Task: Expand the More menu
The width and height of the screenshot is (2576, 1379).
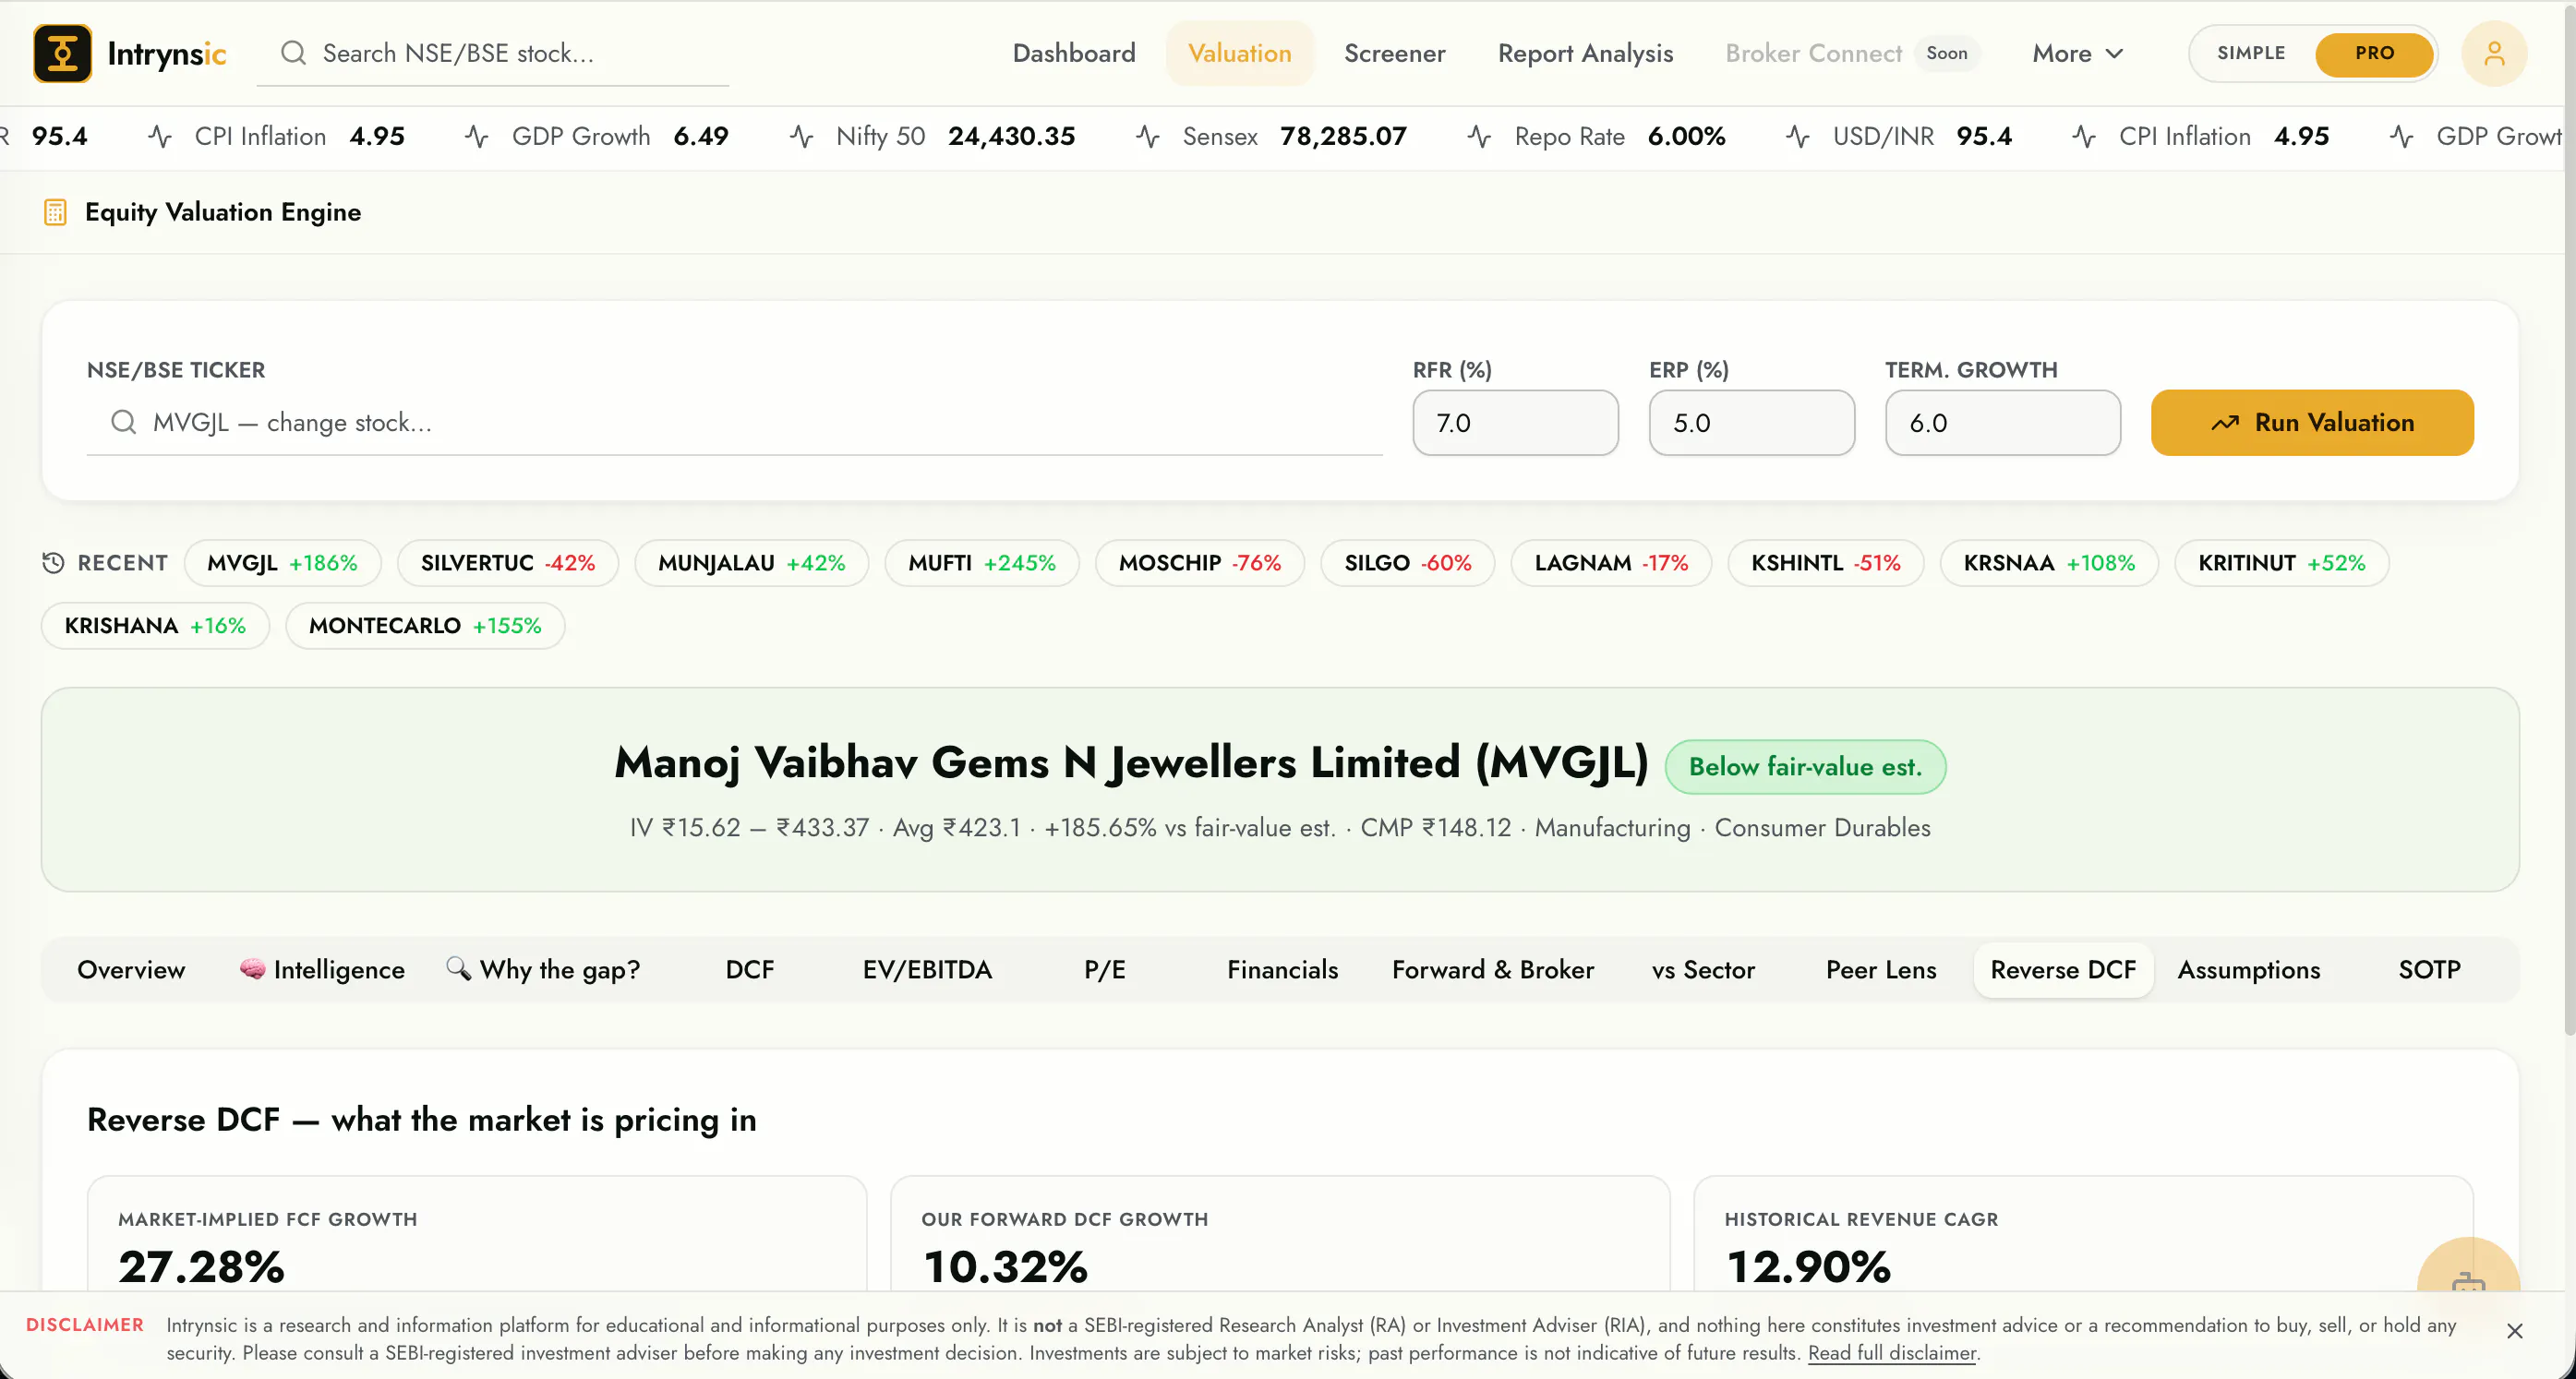Action: pos(2077,53)
